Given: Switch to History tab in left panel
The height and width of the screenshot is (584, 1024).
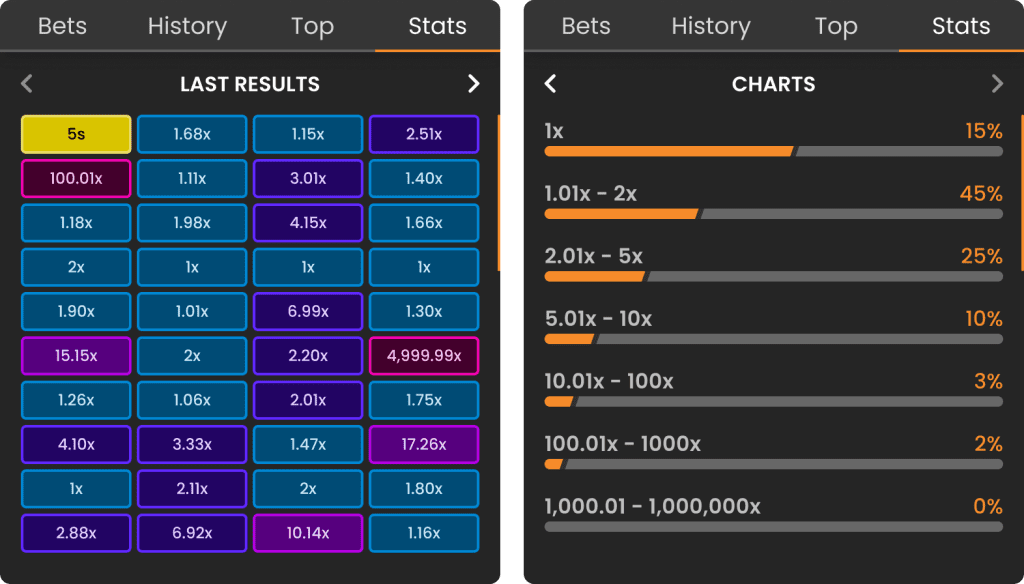Looking at the screenshot, I should pos(187,26).
